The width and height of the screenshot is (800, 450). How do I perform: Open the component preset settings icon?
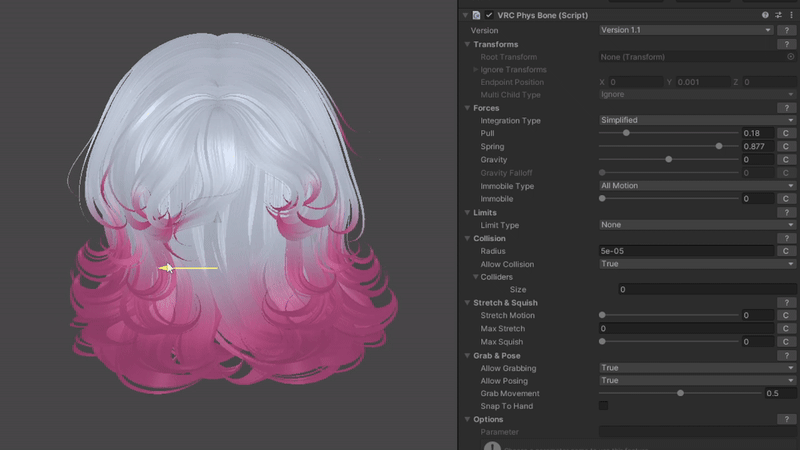click(x=778, y=16)
